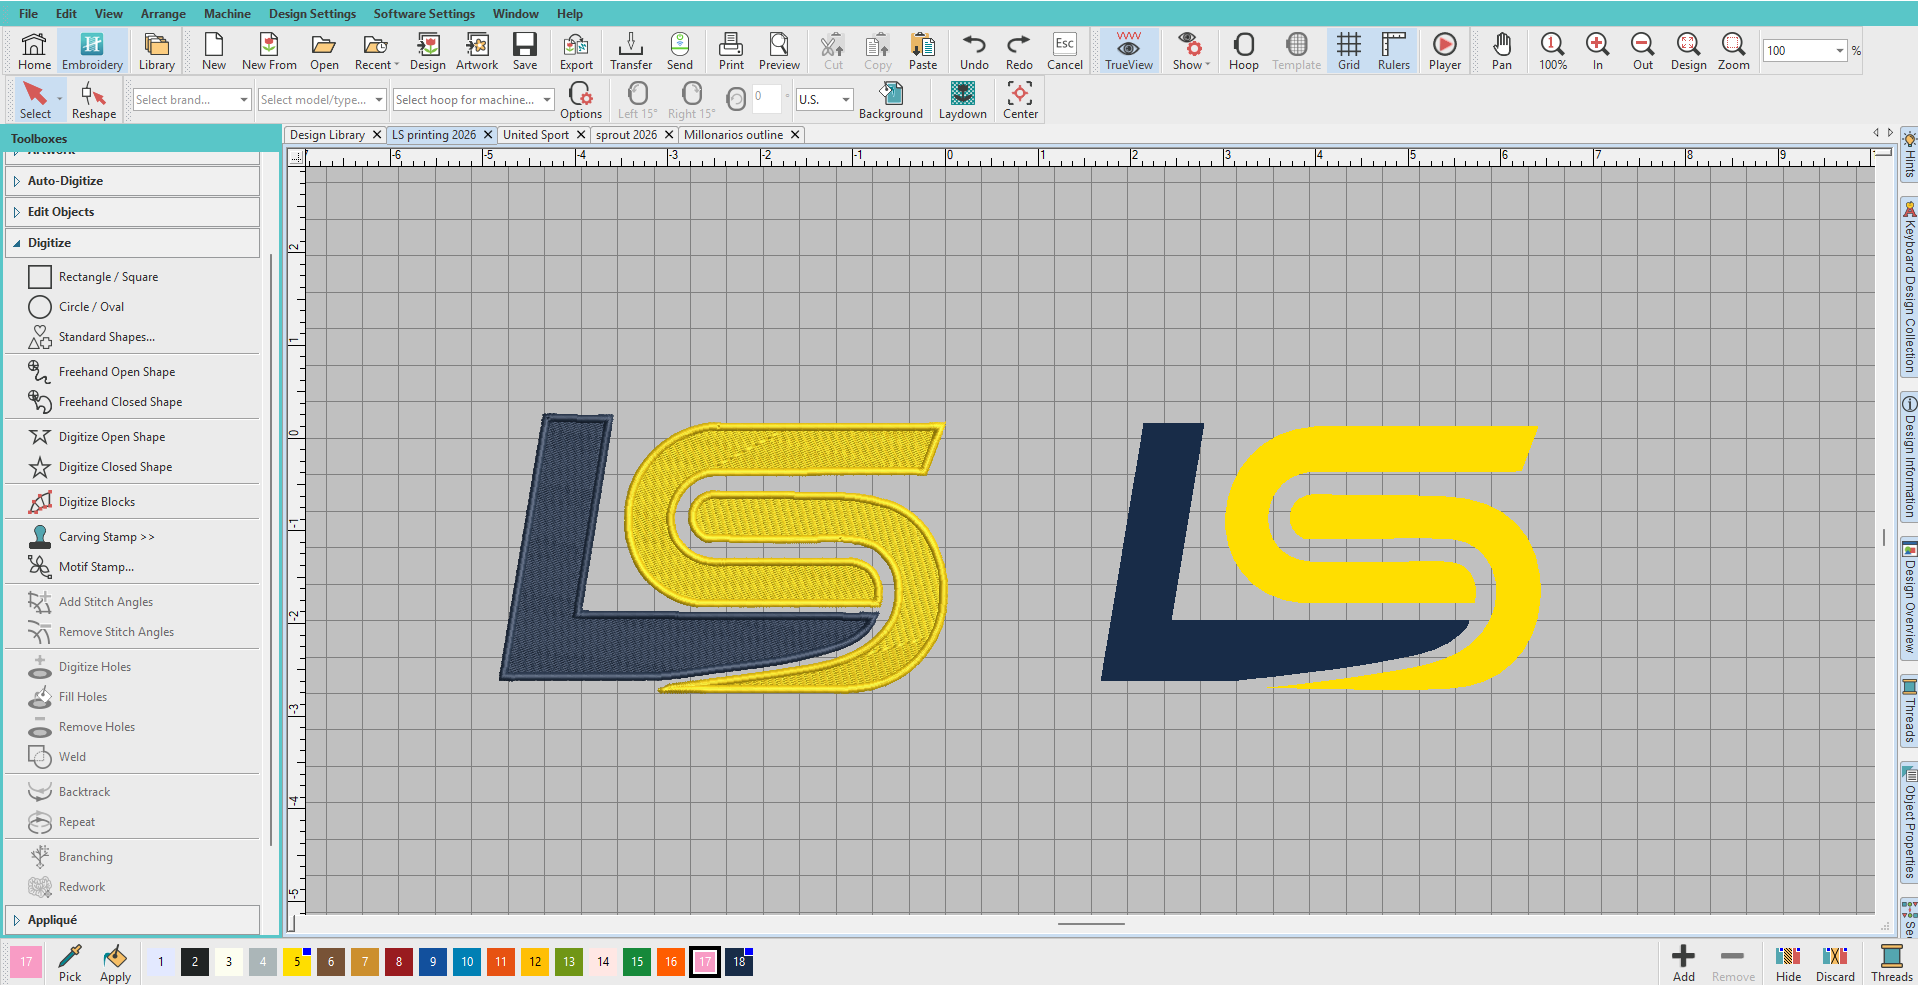
Task: Expand the Auto-Digitize toolbox
Action: (x=65, y=181)
